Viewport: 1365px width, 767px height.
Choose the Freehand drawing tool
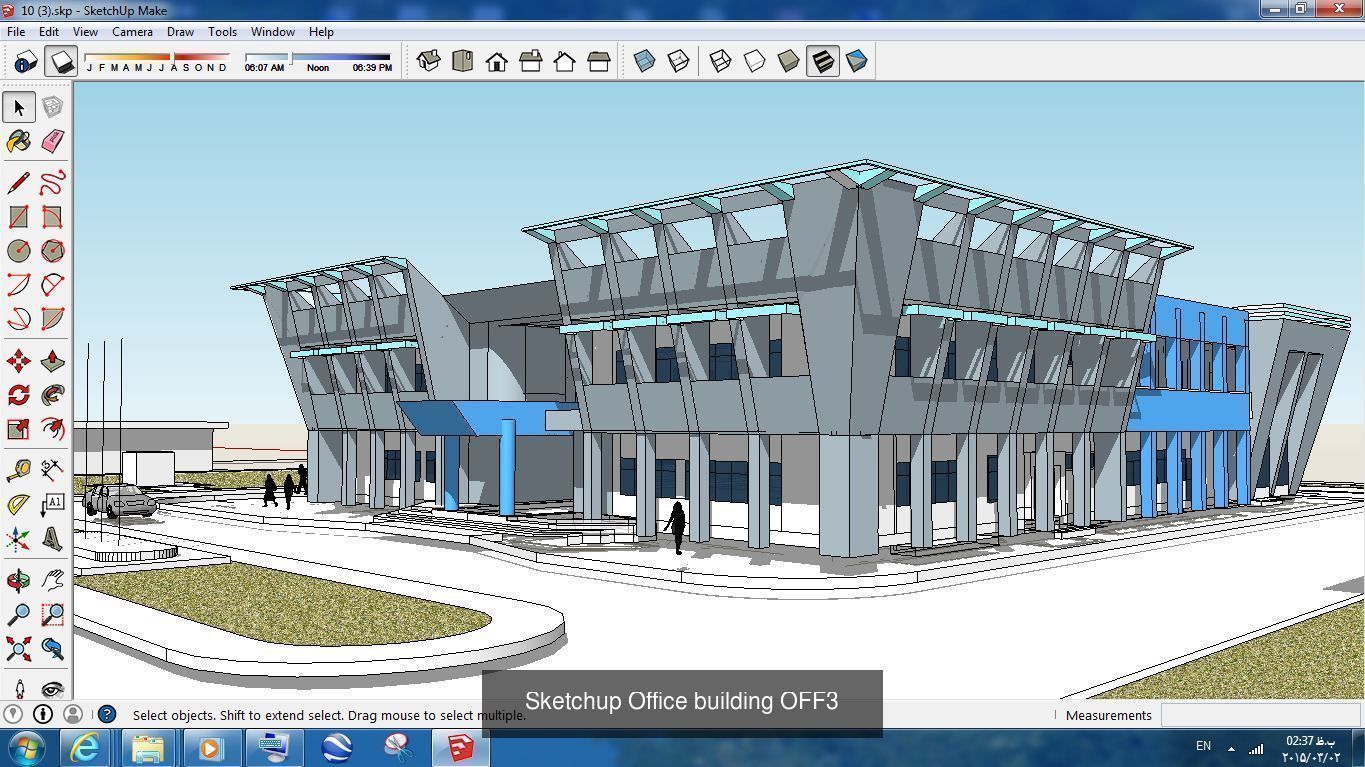pos(52,183)
